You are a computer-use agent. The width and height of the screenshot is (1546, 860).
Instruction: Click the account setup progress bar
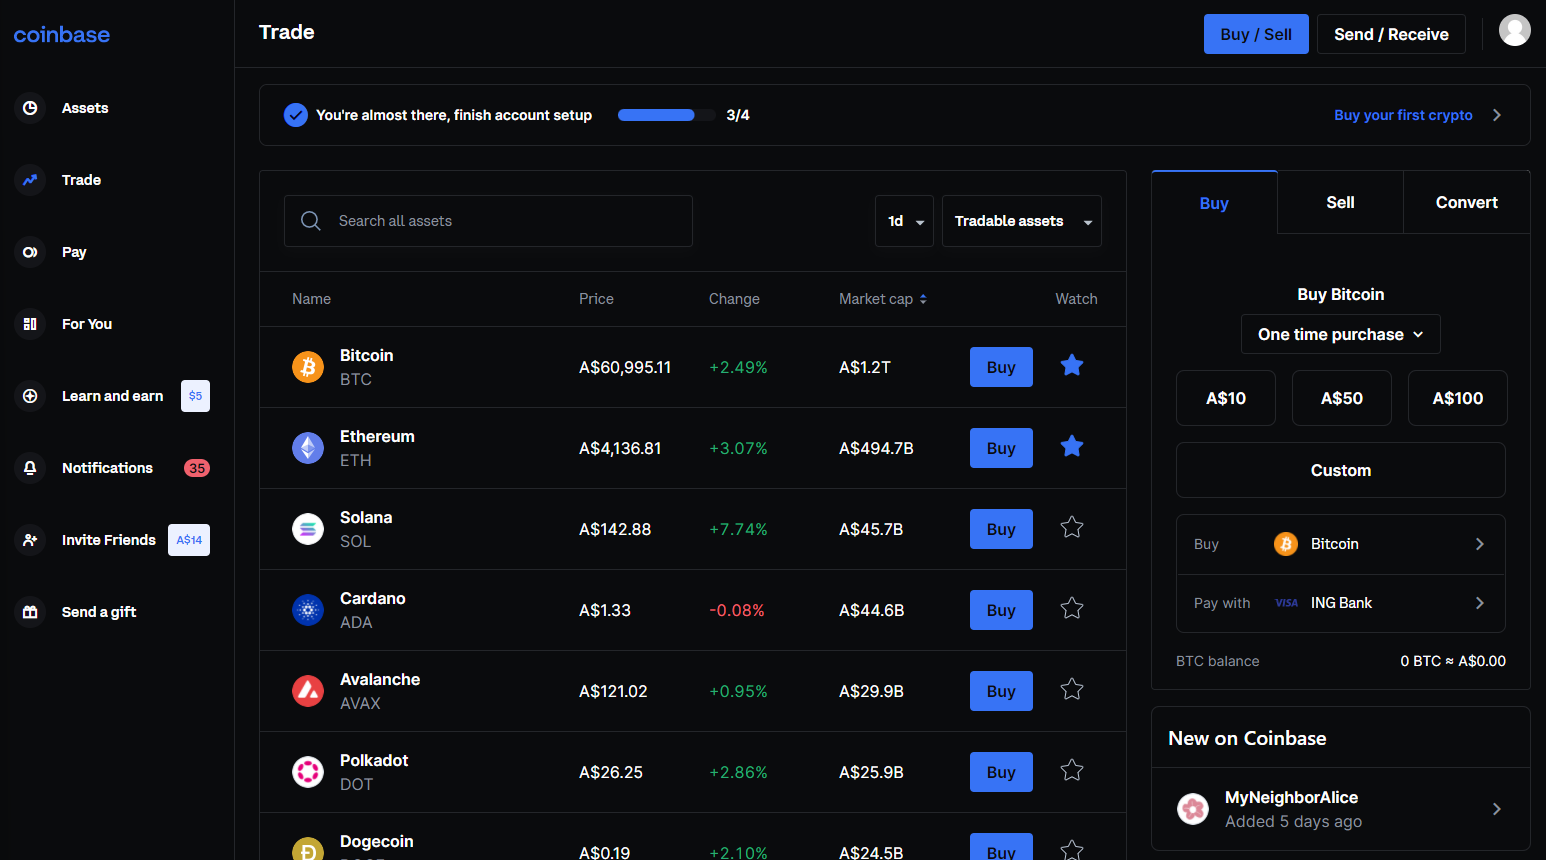point(666,115)
